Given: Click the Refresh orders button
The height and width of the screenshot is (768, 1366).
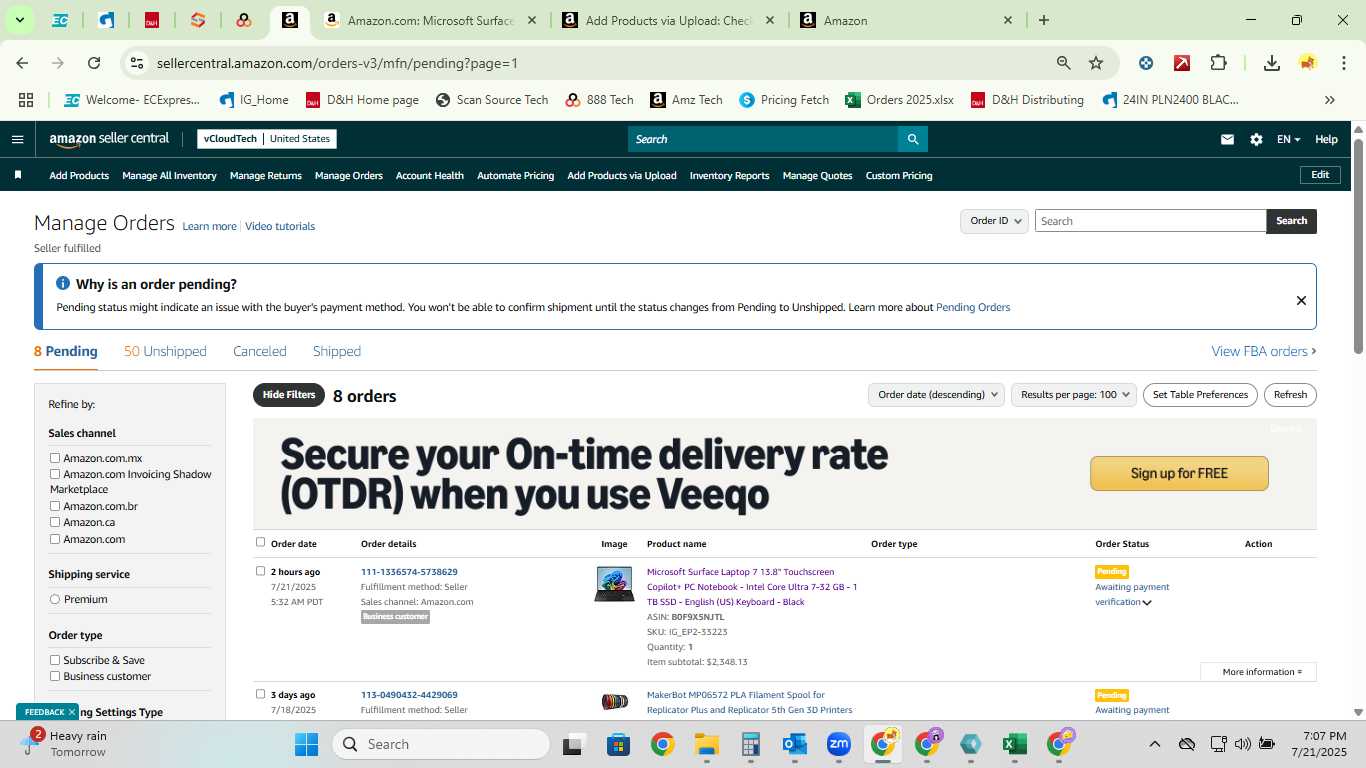Looking at the screenshot, I should coord(1290,395).
